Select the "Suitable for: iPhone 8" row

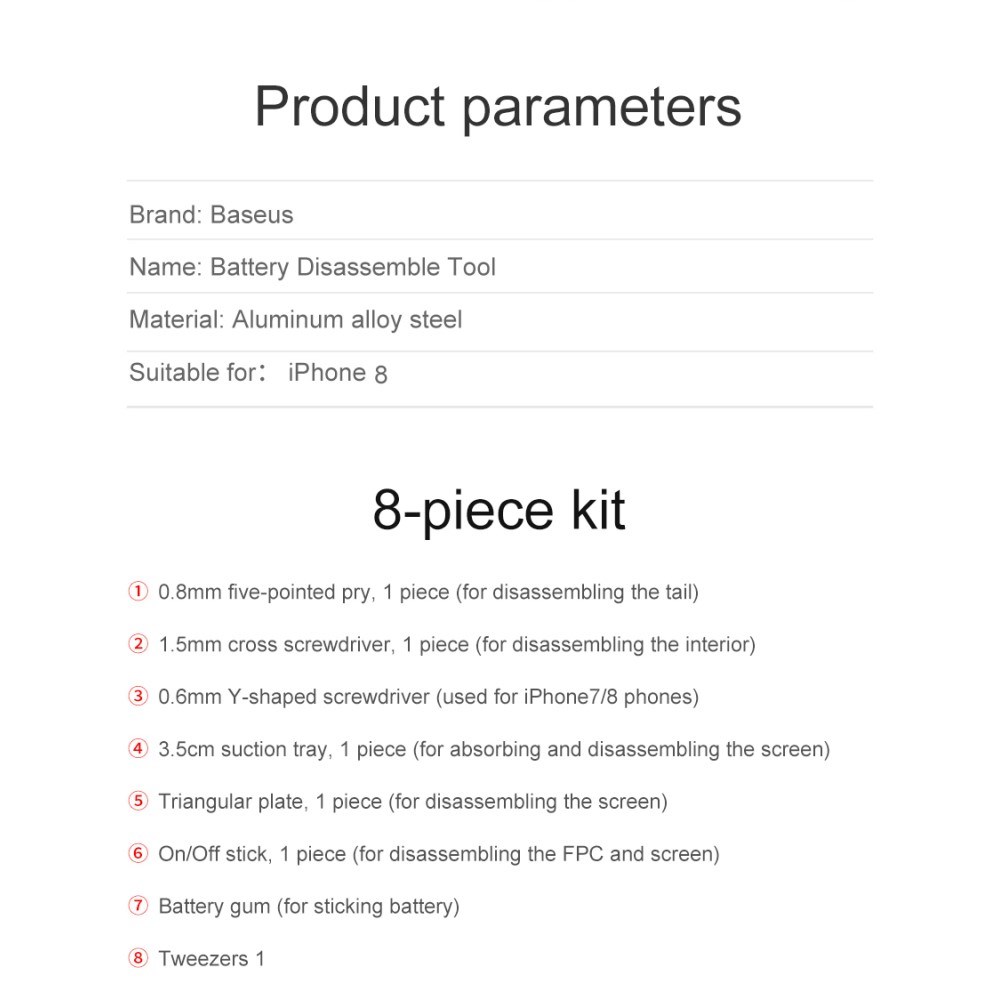pyautogui.click(x=258, y=373)
